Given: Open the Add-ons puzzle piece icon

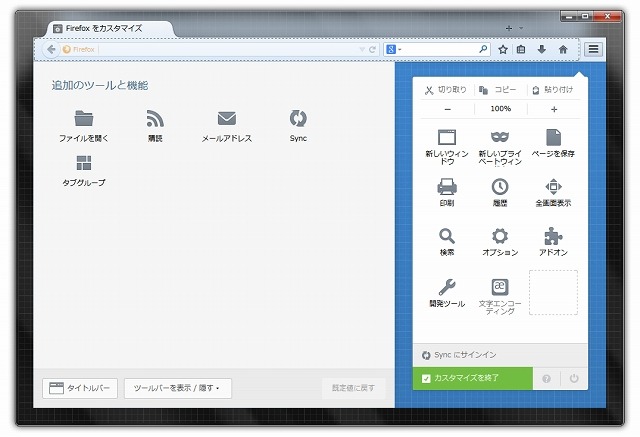Looking at the screenshot, I should pos(553,236).
